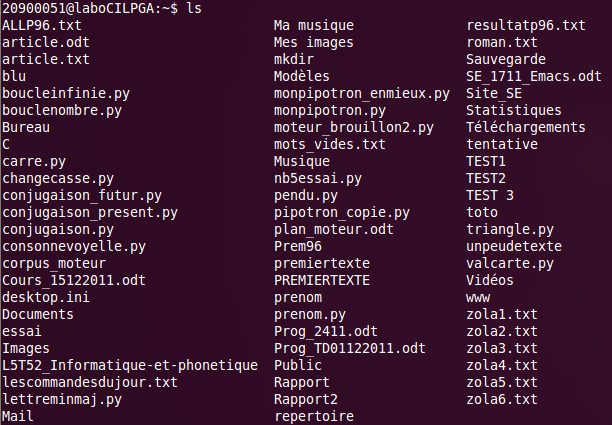This screenshot has width=612, height=425.
Task: Click moteur_brouillon2.py in middle column
Action: click(x=354, y=128)
